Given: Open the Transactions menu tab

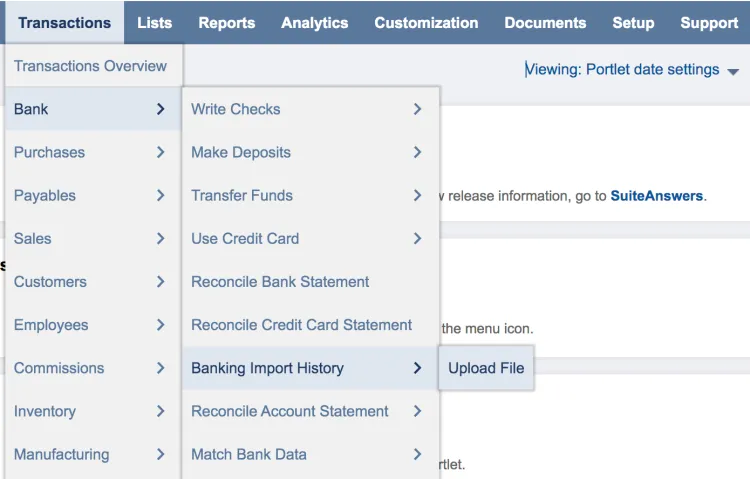Looking at the screenshot, I should click(x=65, y=22).
